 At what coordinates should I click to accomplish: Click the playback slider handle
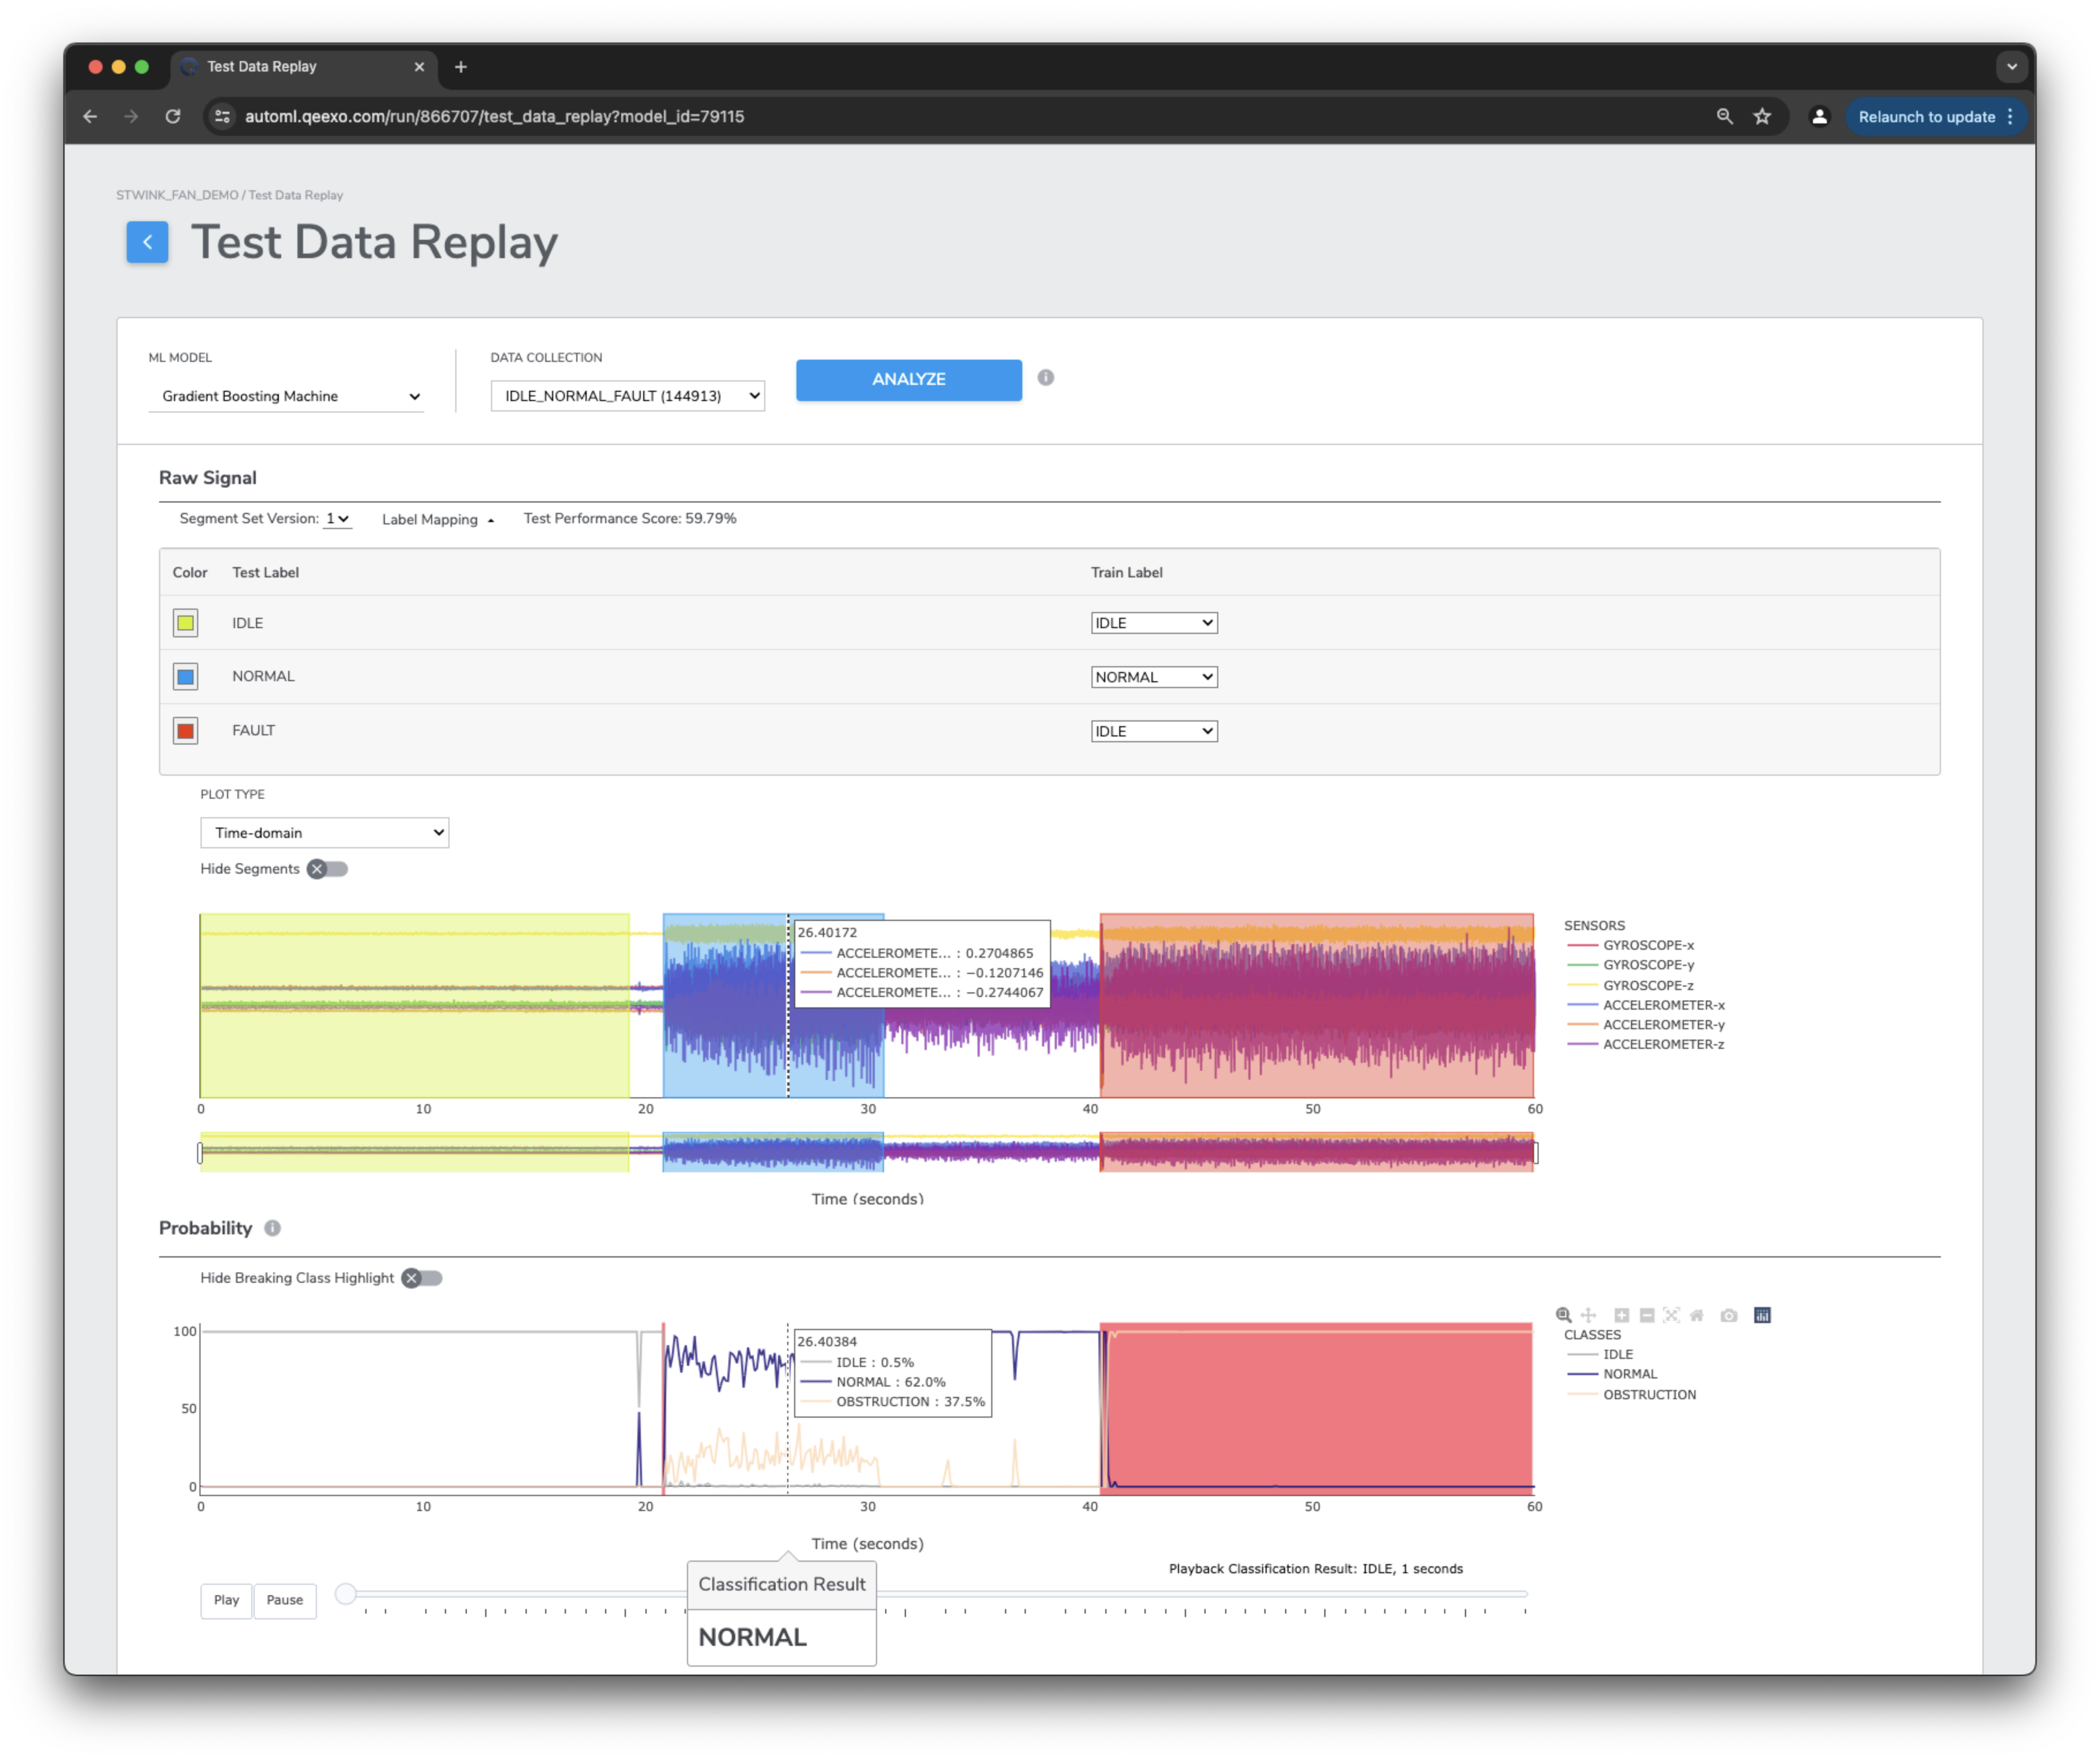pos(345,1594)
